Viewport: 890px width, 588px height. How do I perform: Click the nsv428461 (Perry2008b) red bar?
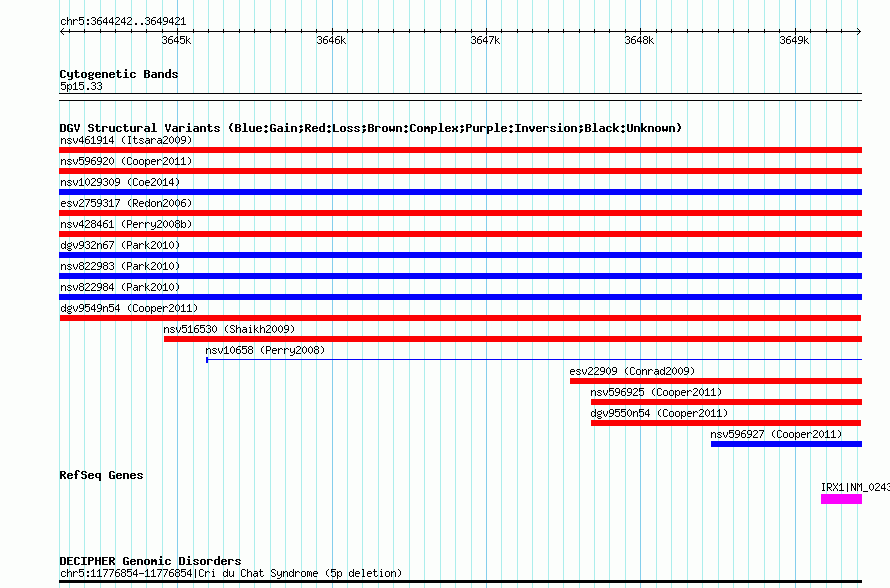pyautogui.click(x=460, y=234)
